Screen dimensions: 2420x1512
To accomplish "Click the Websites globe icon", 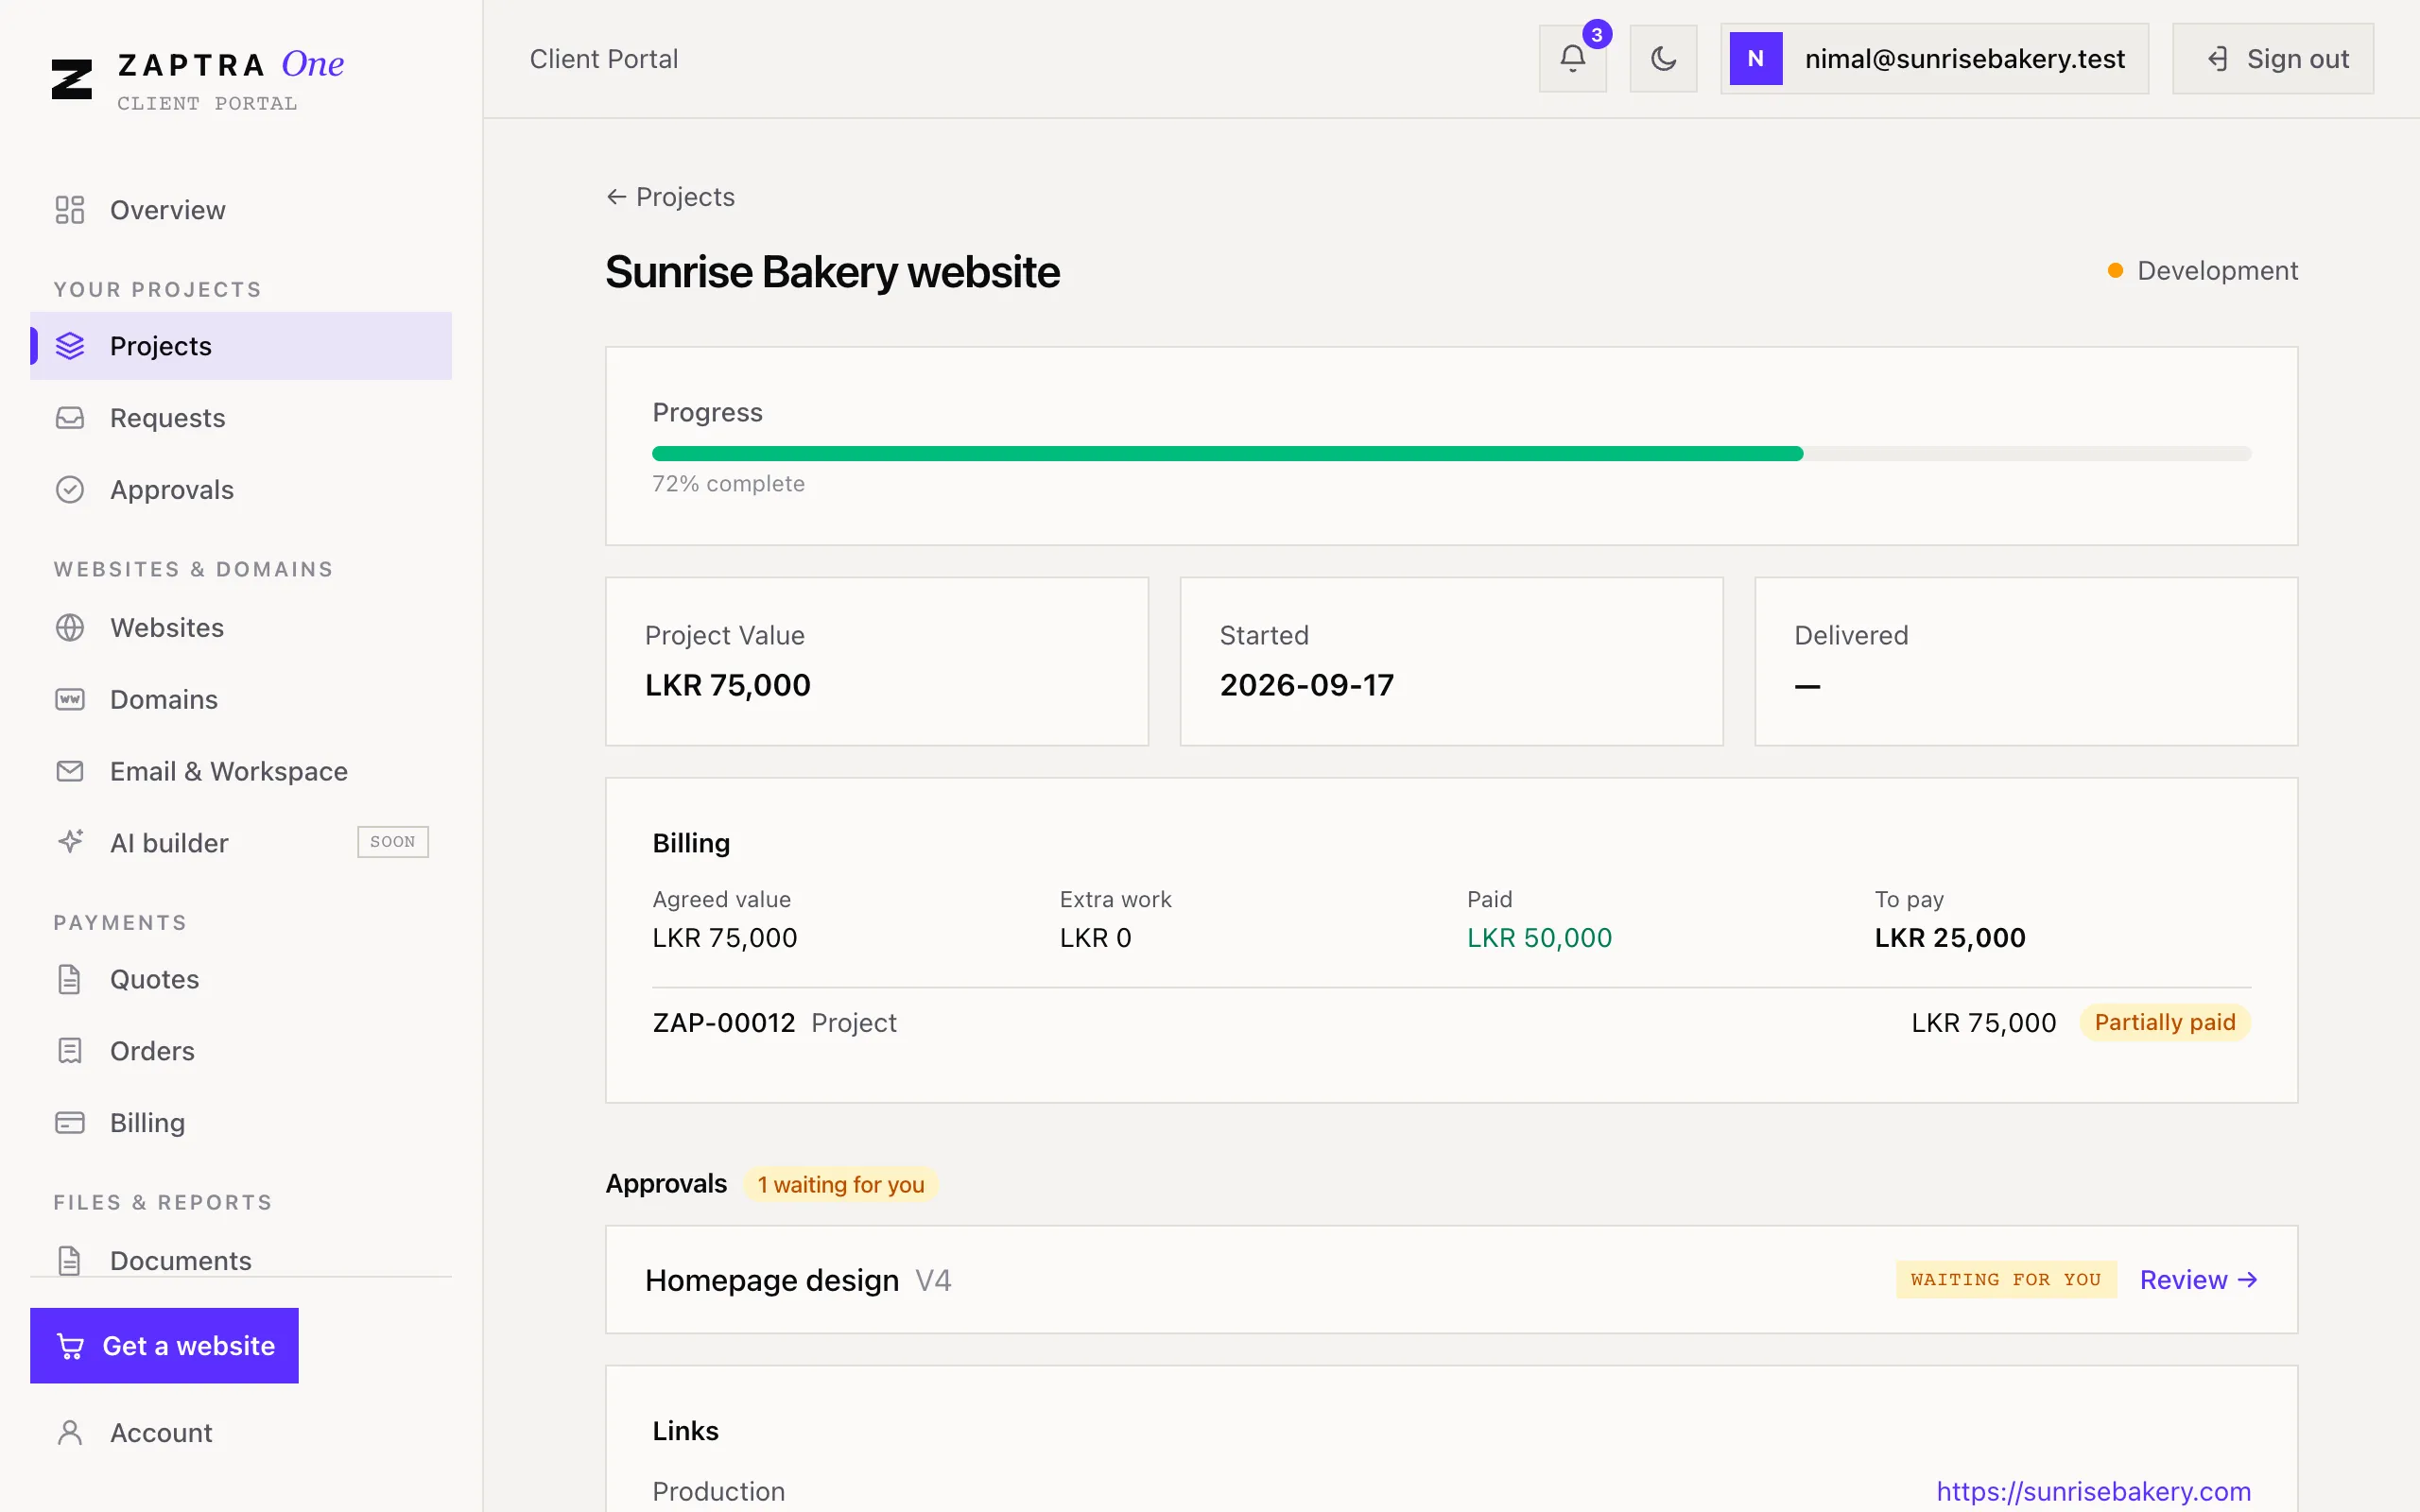I will pos(70,628).
